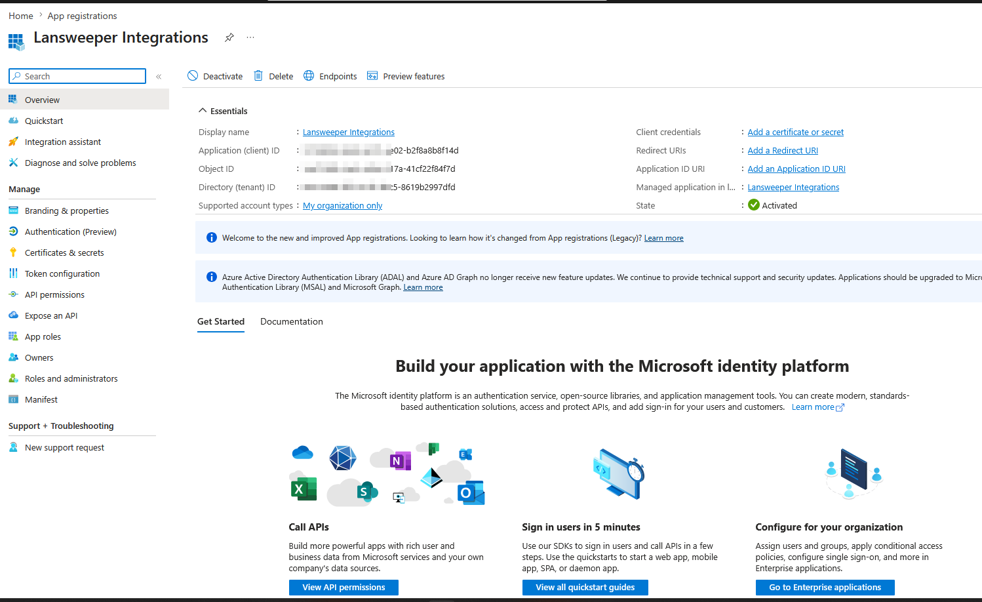Click the Certificates & secrets key icon

13,252
